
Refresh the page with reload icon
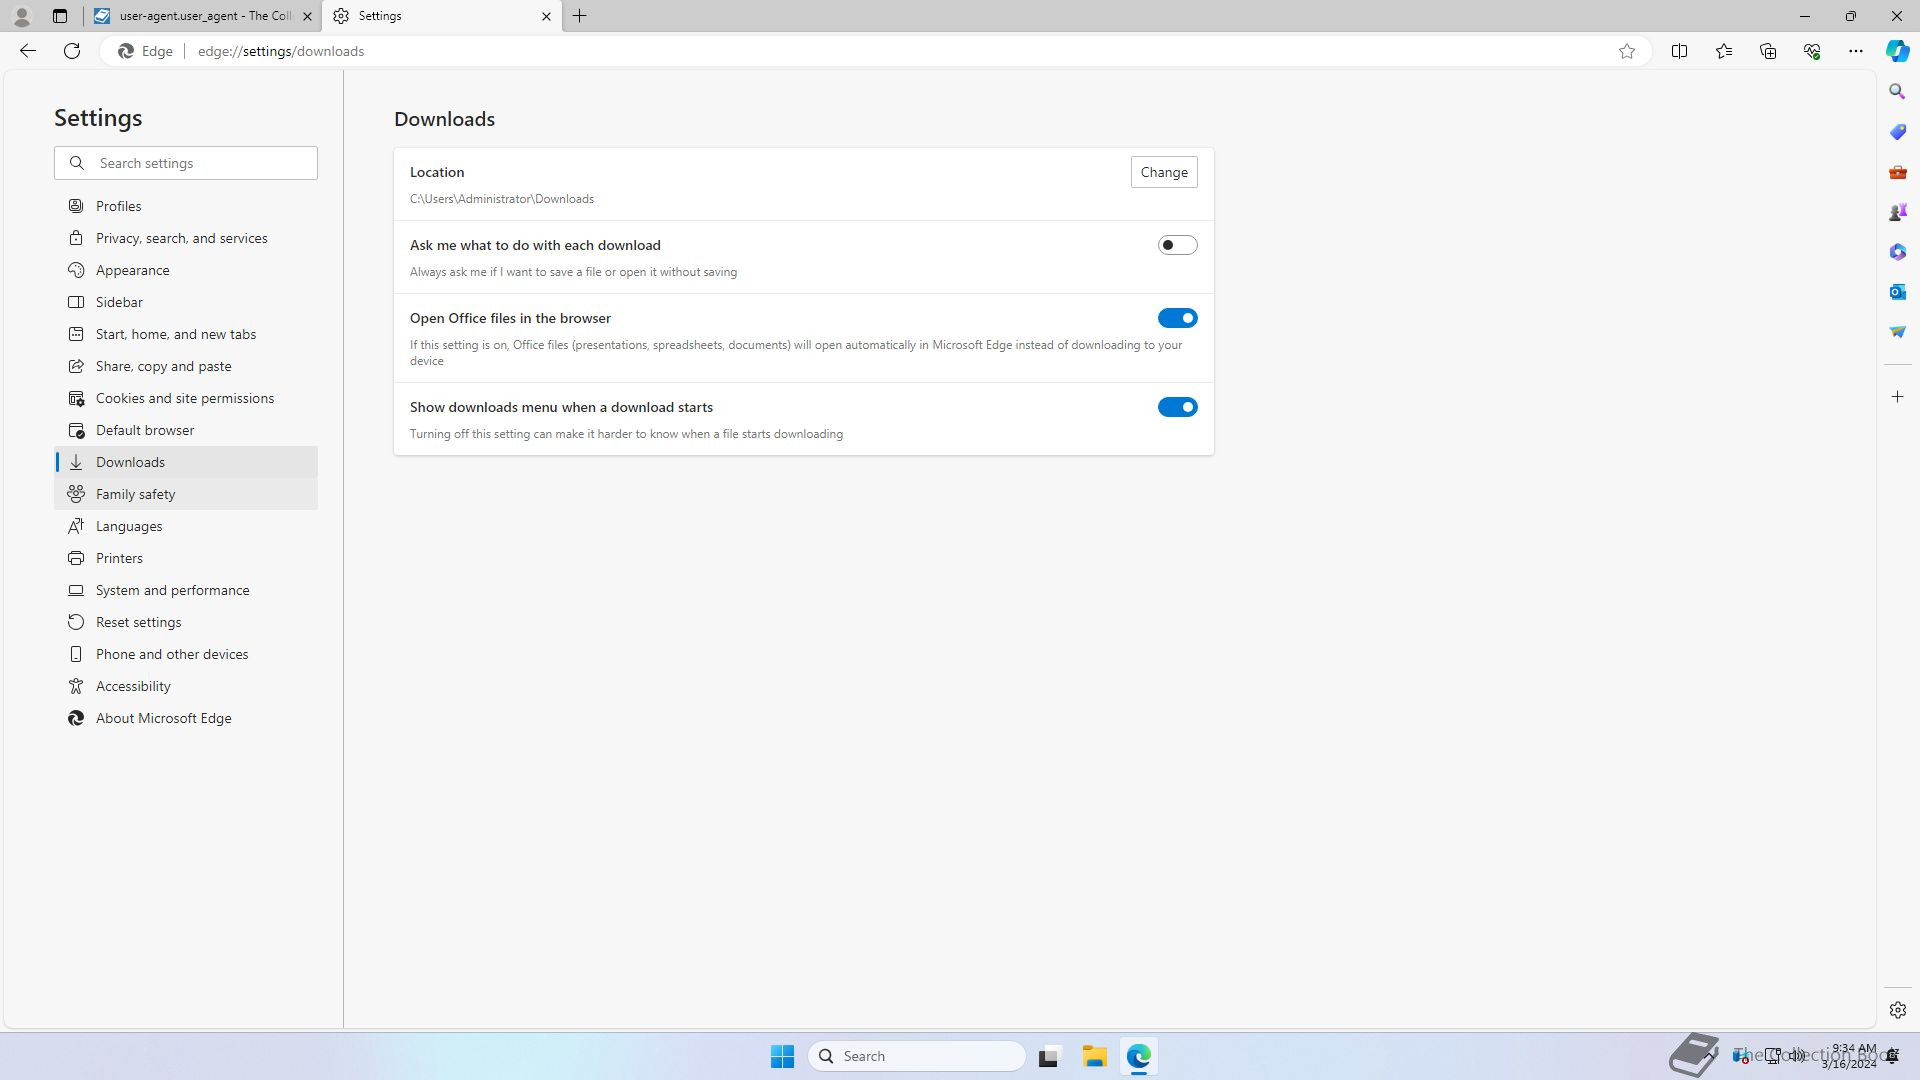(x=72, y=51)
